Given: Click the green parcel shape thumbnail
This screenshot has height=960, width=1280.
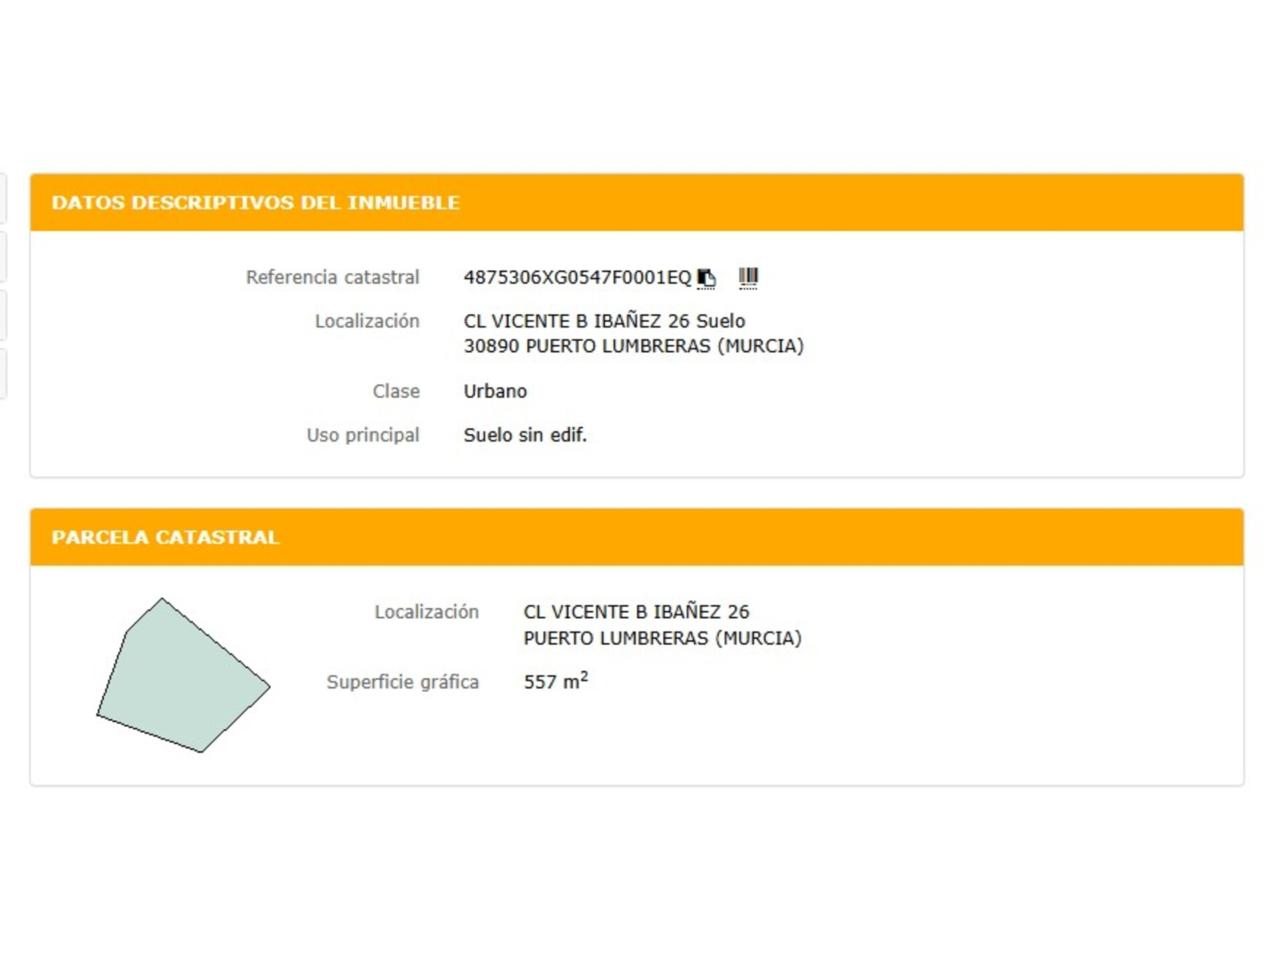Looking at the screenshot, I should point(182,678).
